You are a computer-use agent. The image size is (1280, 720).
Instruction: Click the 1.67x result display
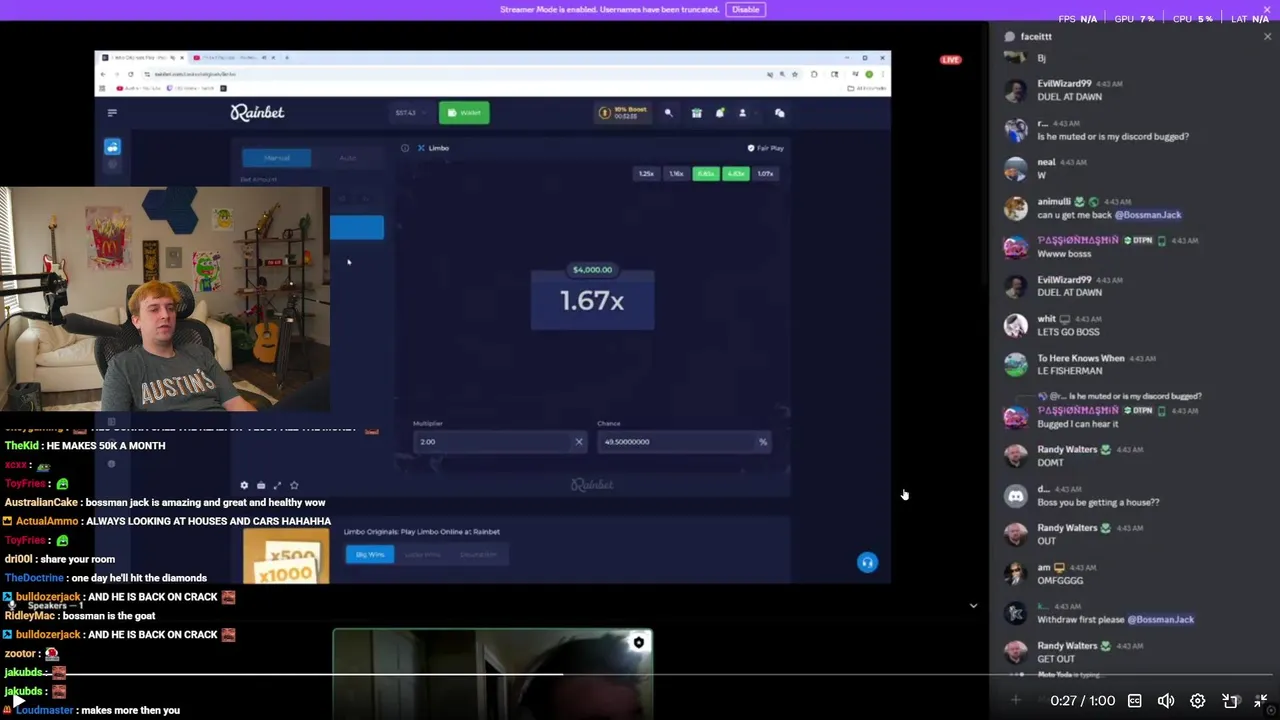(592, 300)
